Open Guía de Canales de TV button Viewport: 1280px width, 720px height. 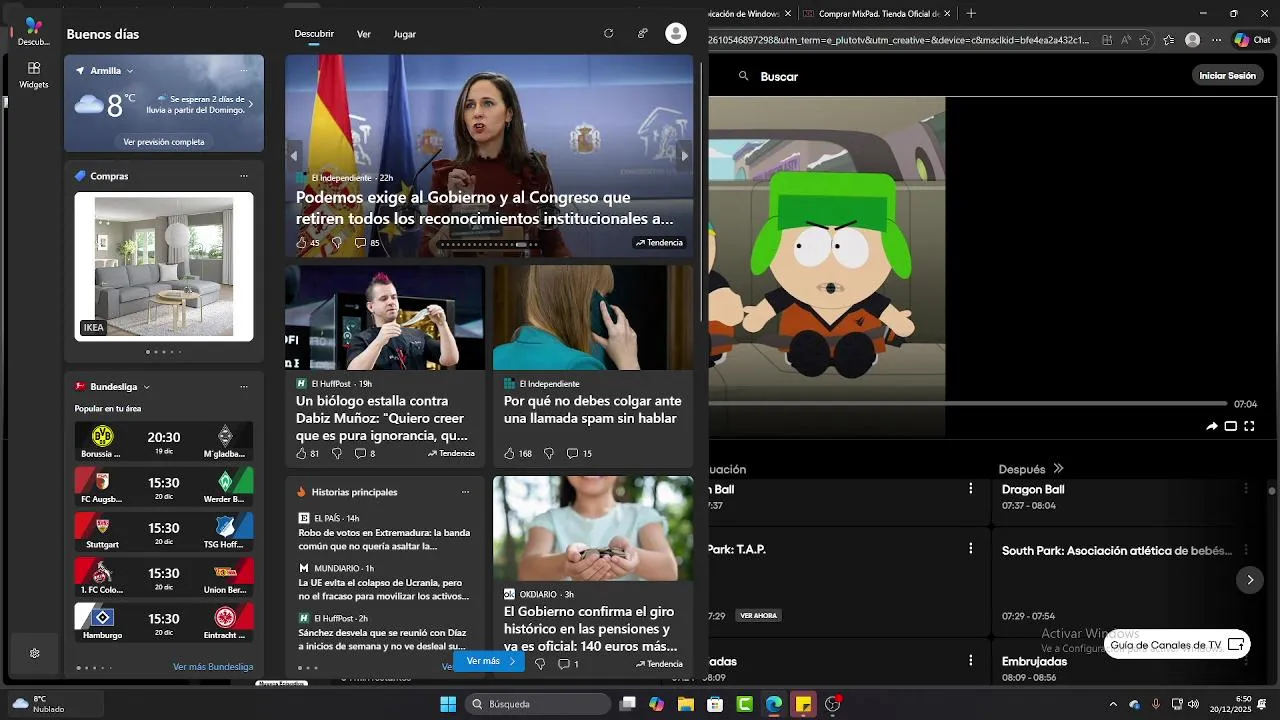1177,645
